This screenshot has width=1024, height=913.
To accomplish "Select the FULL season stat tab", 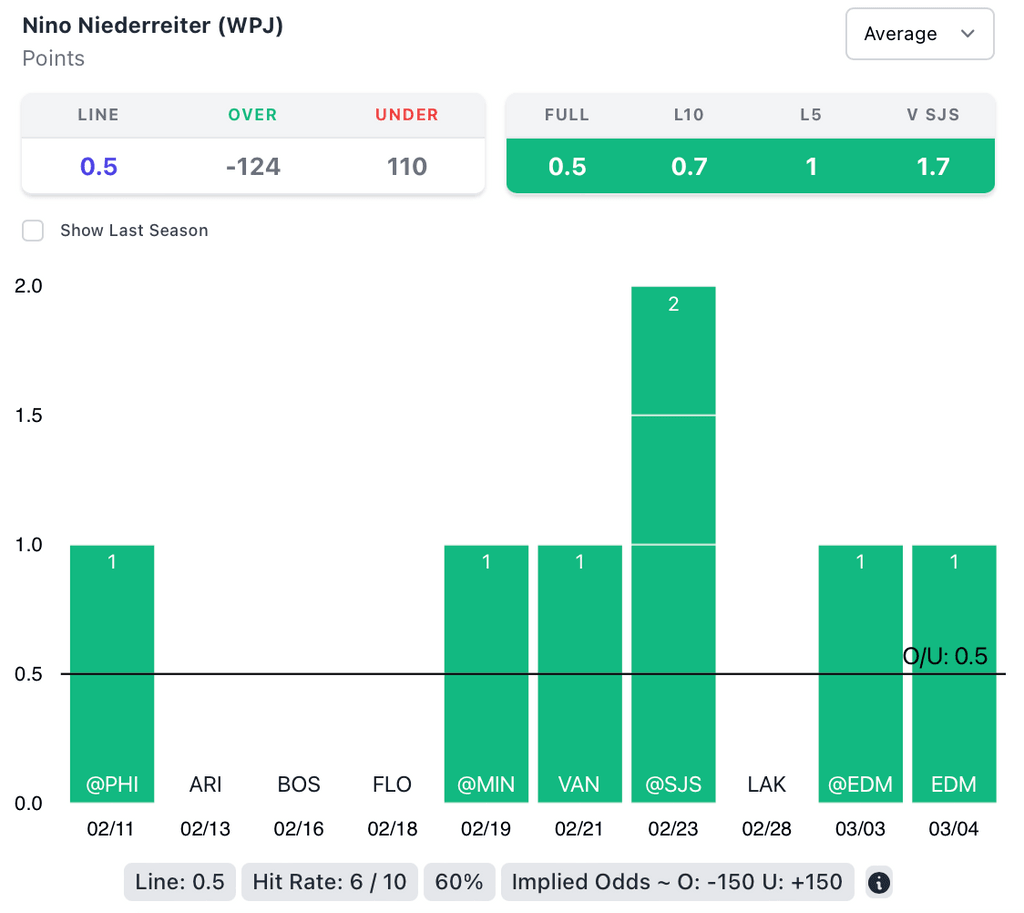I will click(x=567, y=115).
